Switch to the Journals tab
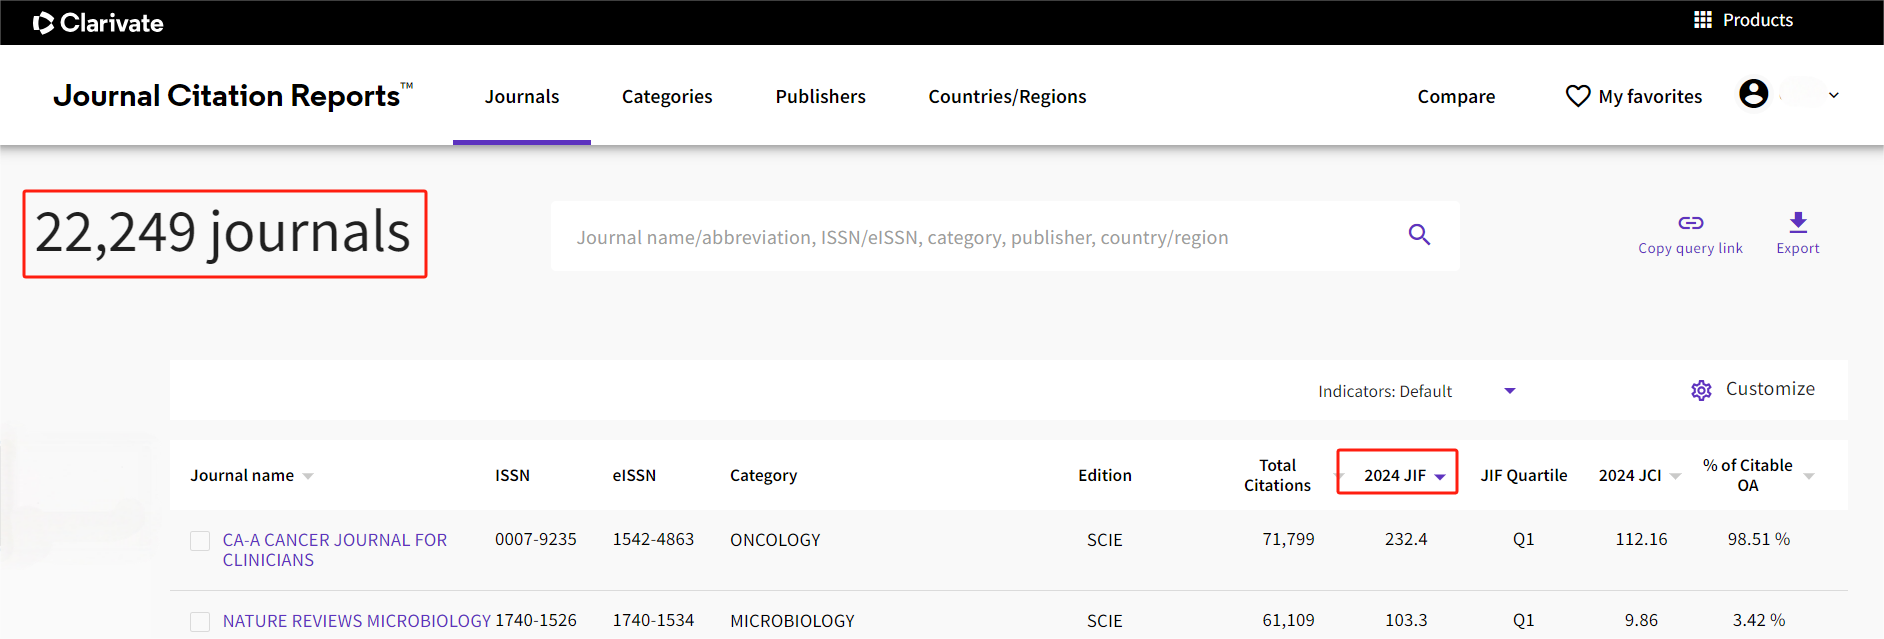 tap(522, 97)
